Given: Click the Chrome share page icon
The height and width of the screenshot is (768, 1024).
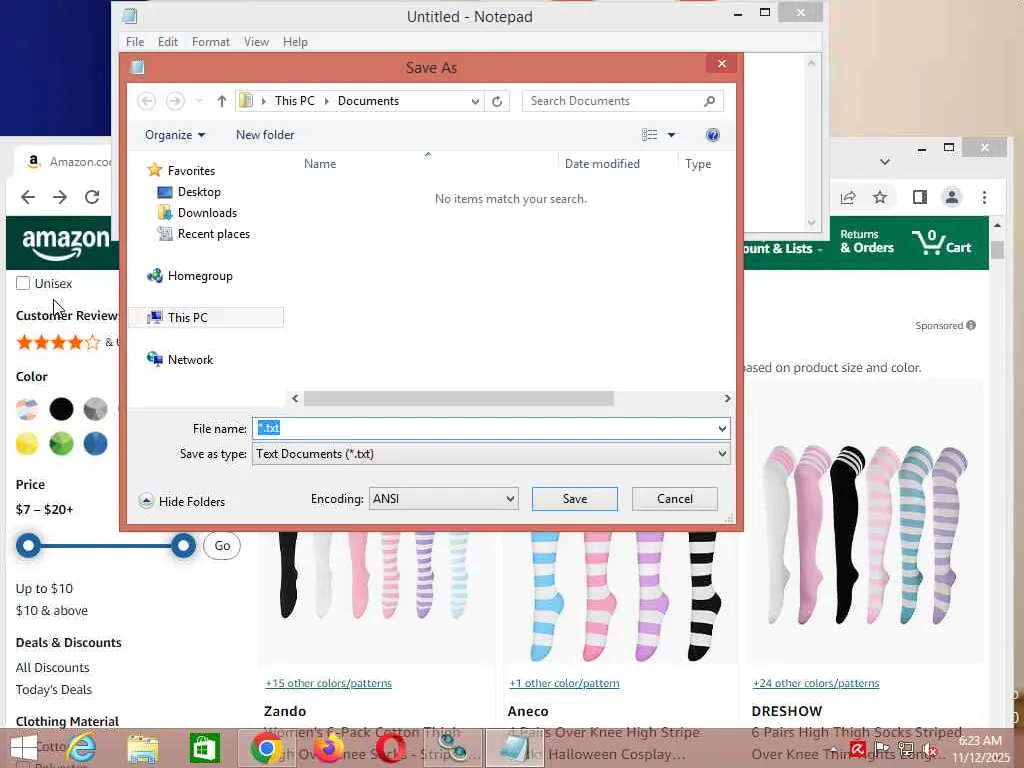Looking at the screenshot, I should 848,197.
